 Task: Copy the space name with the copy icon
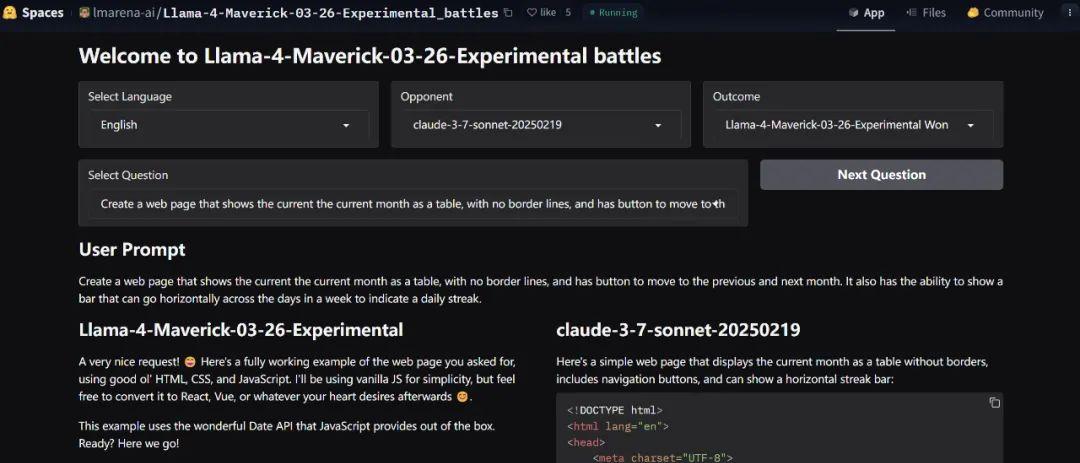click(x=508, y=12)
